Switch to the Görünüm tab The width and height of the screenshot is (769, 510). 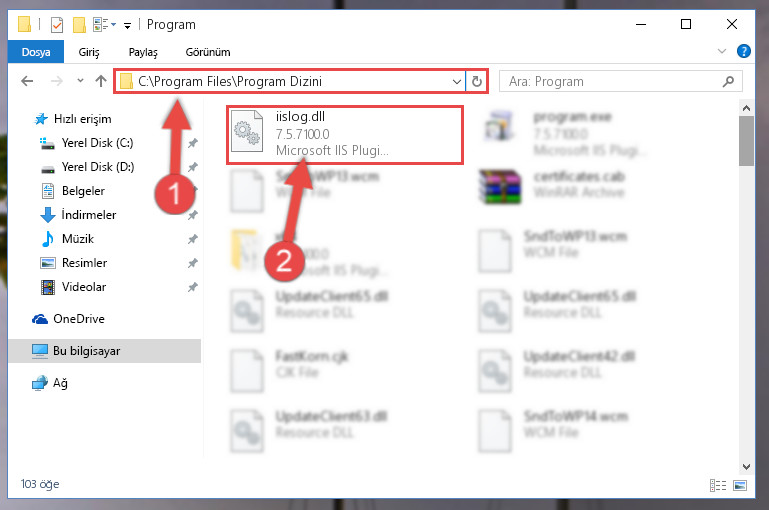[x=208, y=52]
